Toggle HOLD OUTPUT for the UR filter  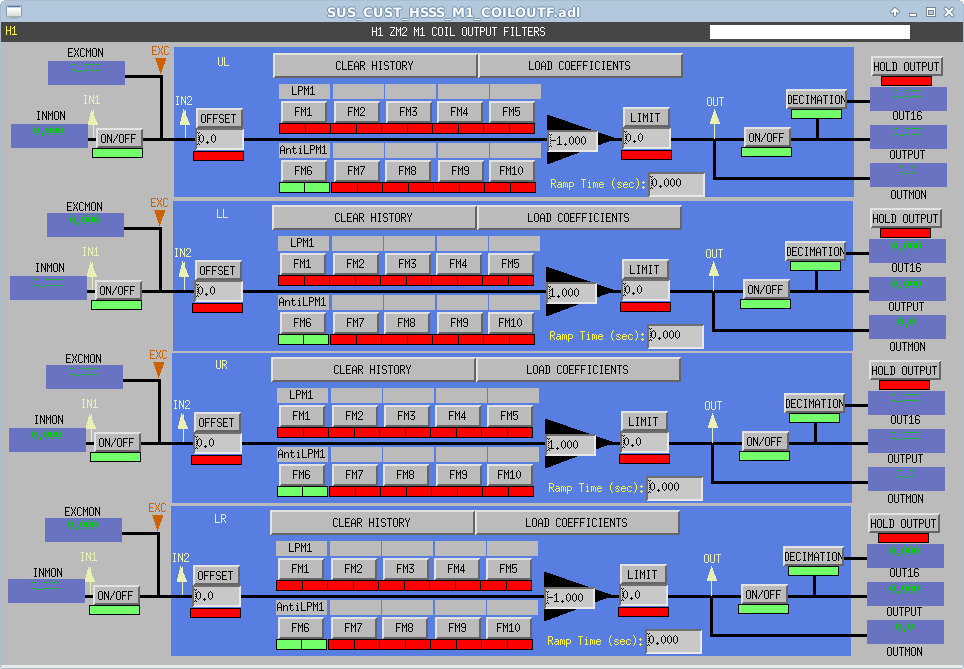coord(904,371)
